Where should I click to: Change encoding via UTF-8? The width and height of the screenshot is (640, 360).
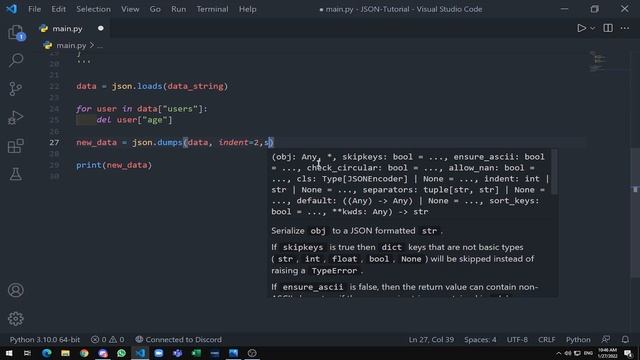coord(517,340)
